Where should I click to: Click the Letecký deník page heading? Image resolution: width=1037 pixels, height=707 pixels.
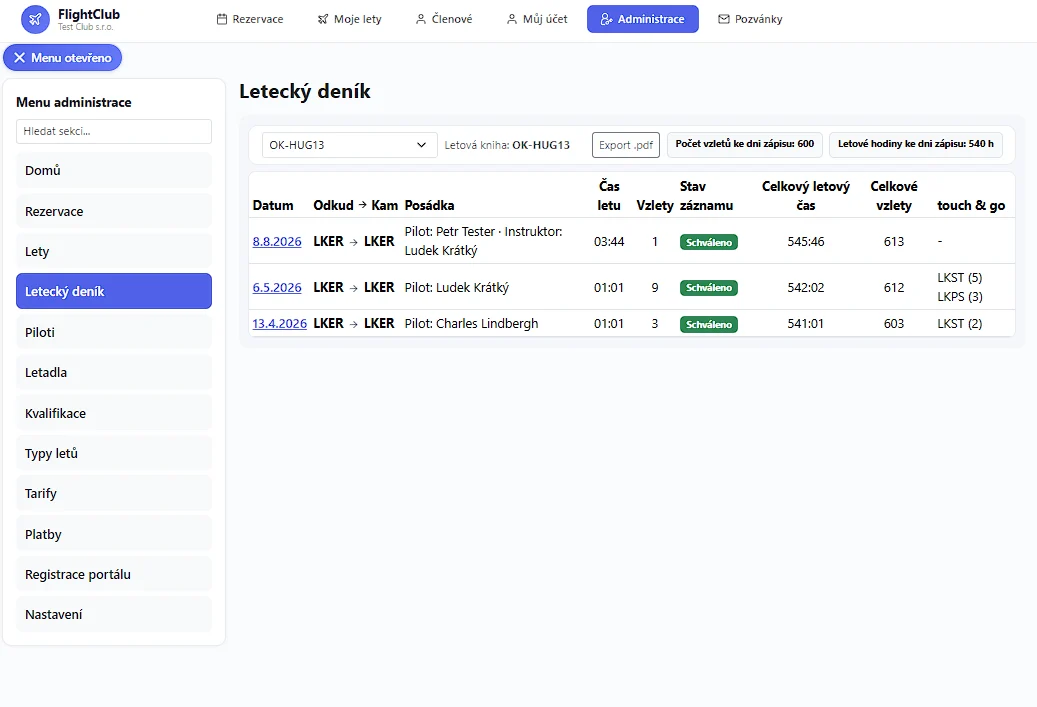click(305, 91)
